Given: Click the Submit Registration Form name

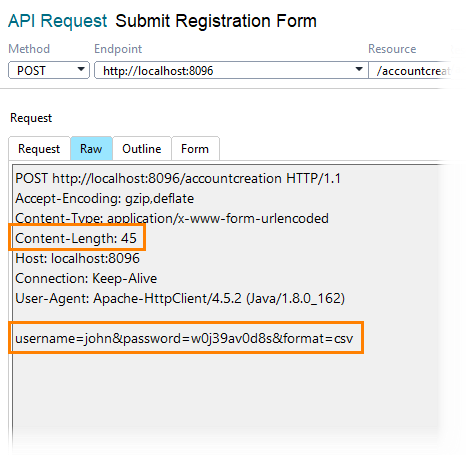Looking at the screenshot, I should (x=216, y=21).
